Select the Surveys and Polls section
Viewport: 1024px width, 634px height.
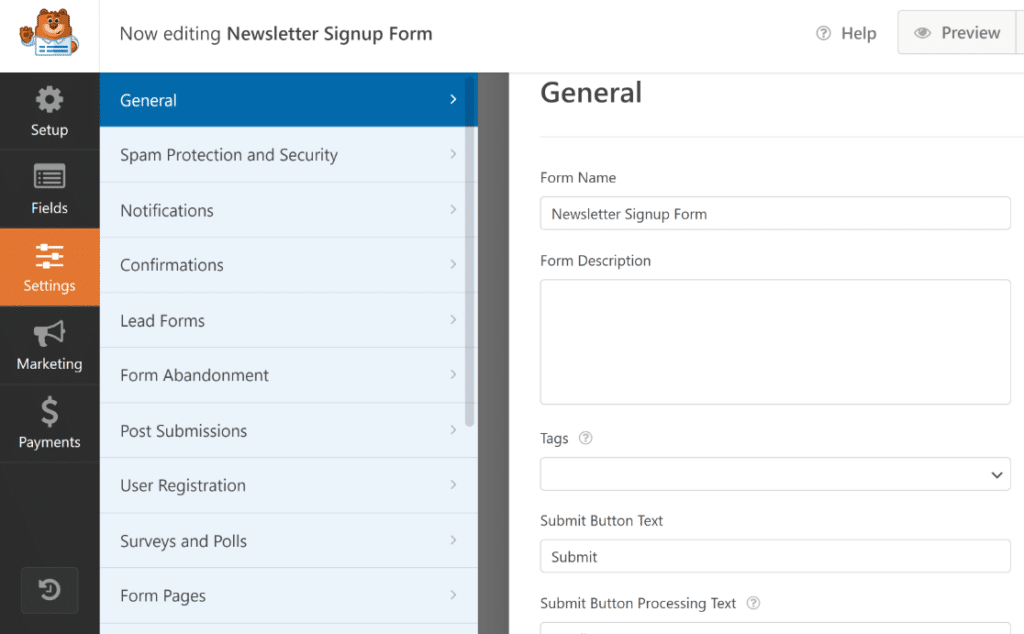[288, 541]
